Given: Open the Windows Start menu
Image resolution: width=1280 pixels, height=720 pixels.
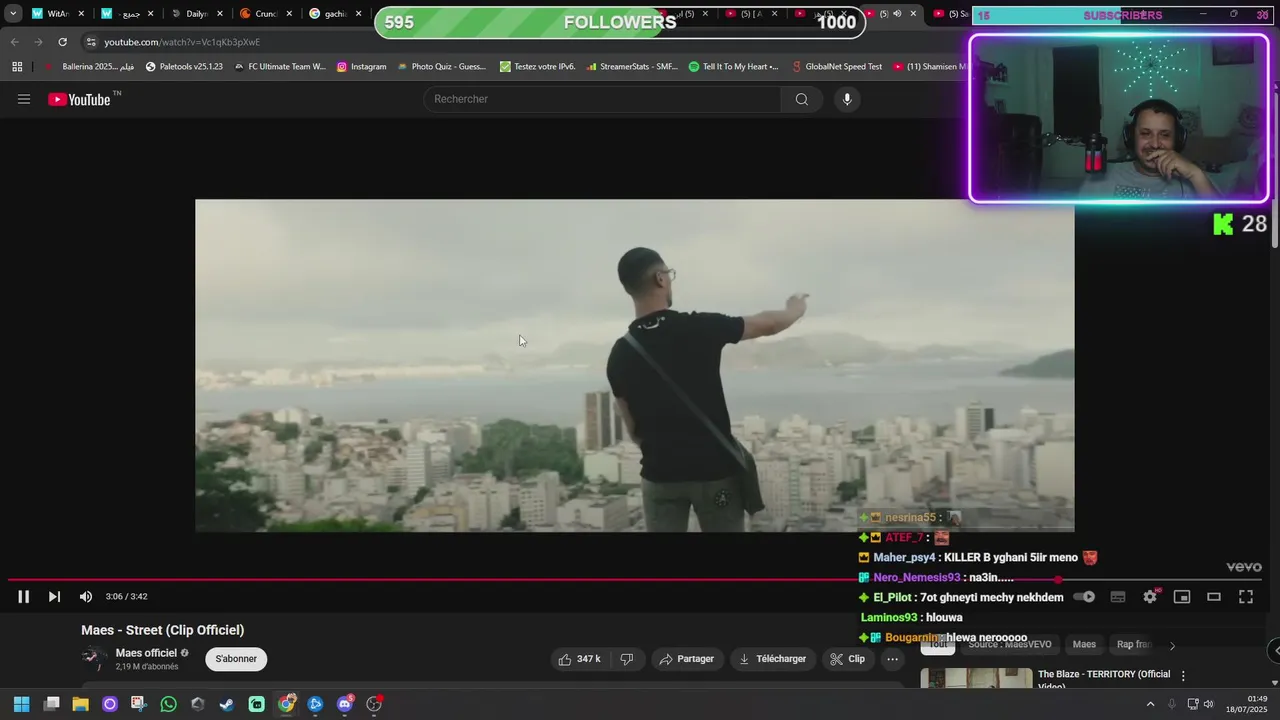Looking at the screenshot, I should [21, 704].
